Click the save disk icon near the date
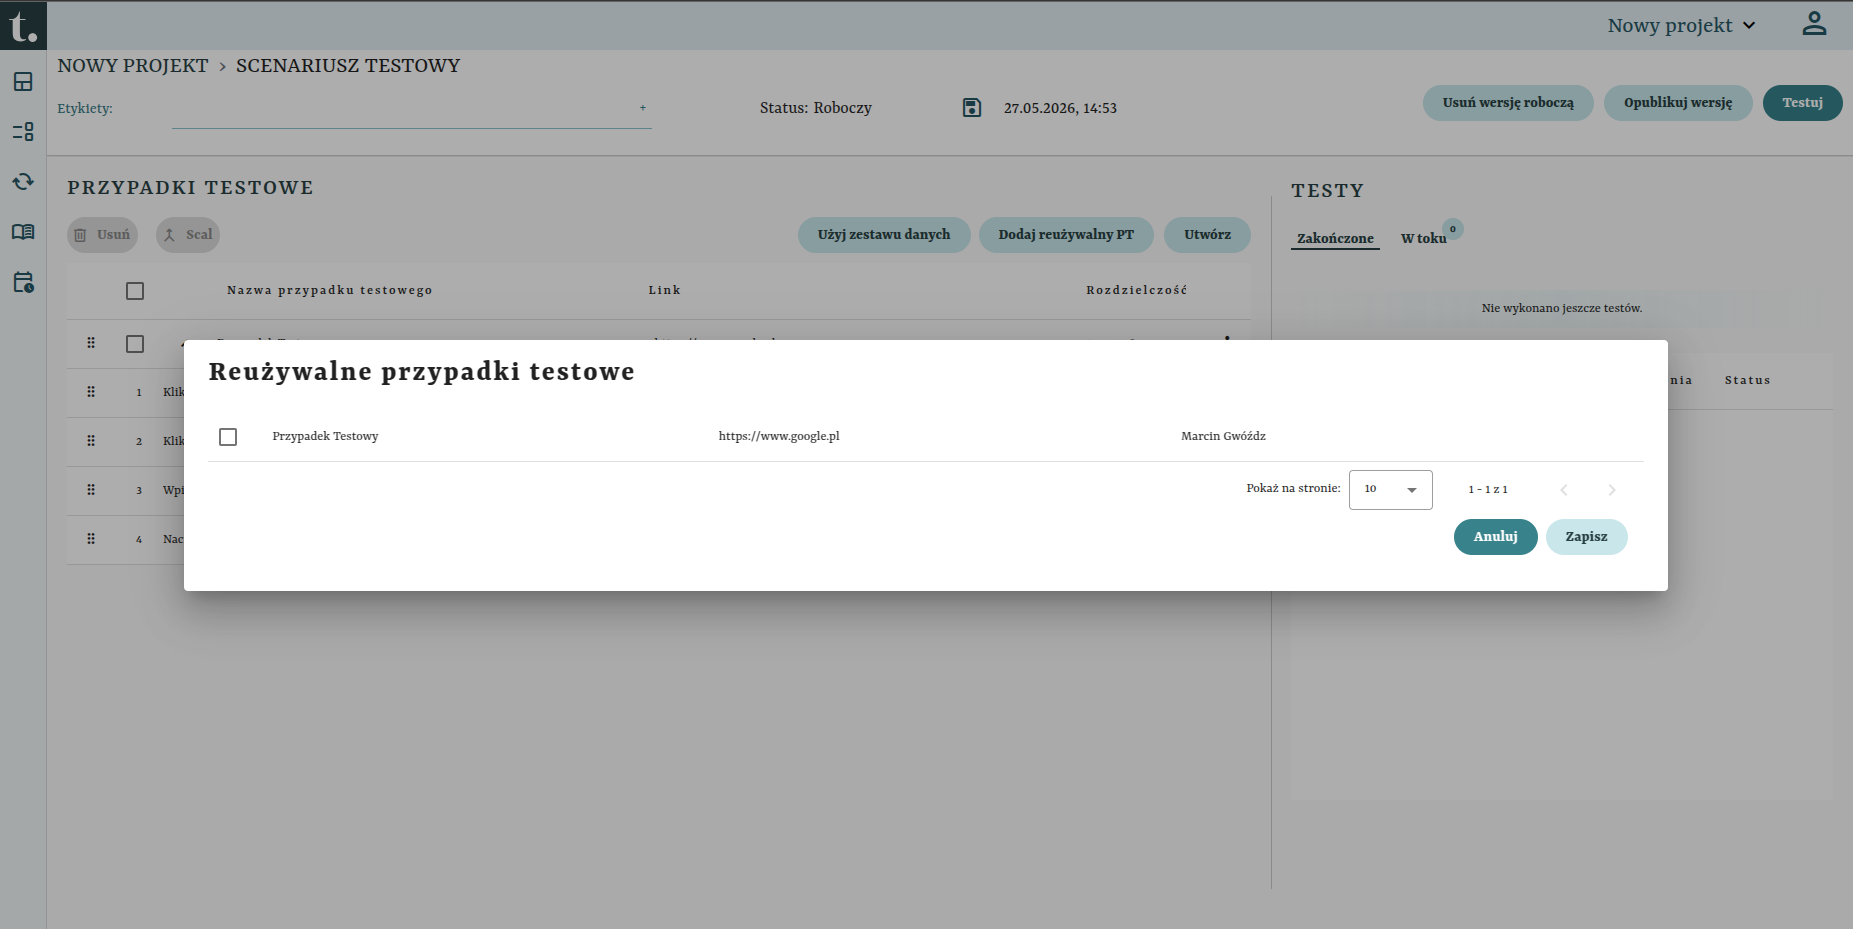 (972, 108)
